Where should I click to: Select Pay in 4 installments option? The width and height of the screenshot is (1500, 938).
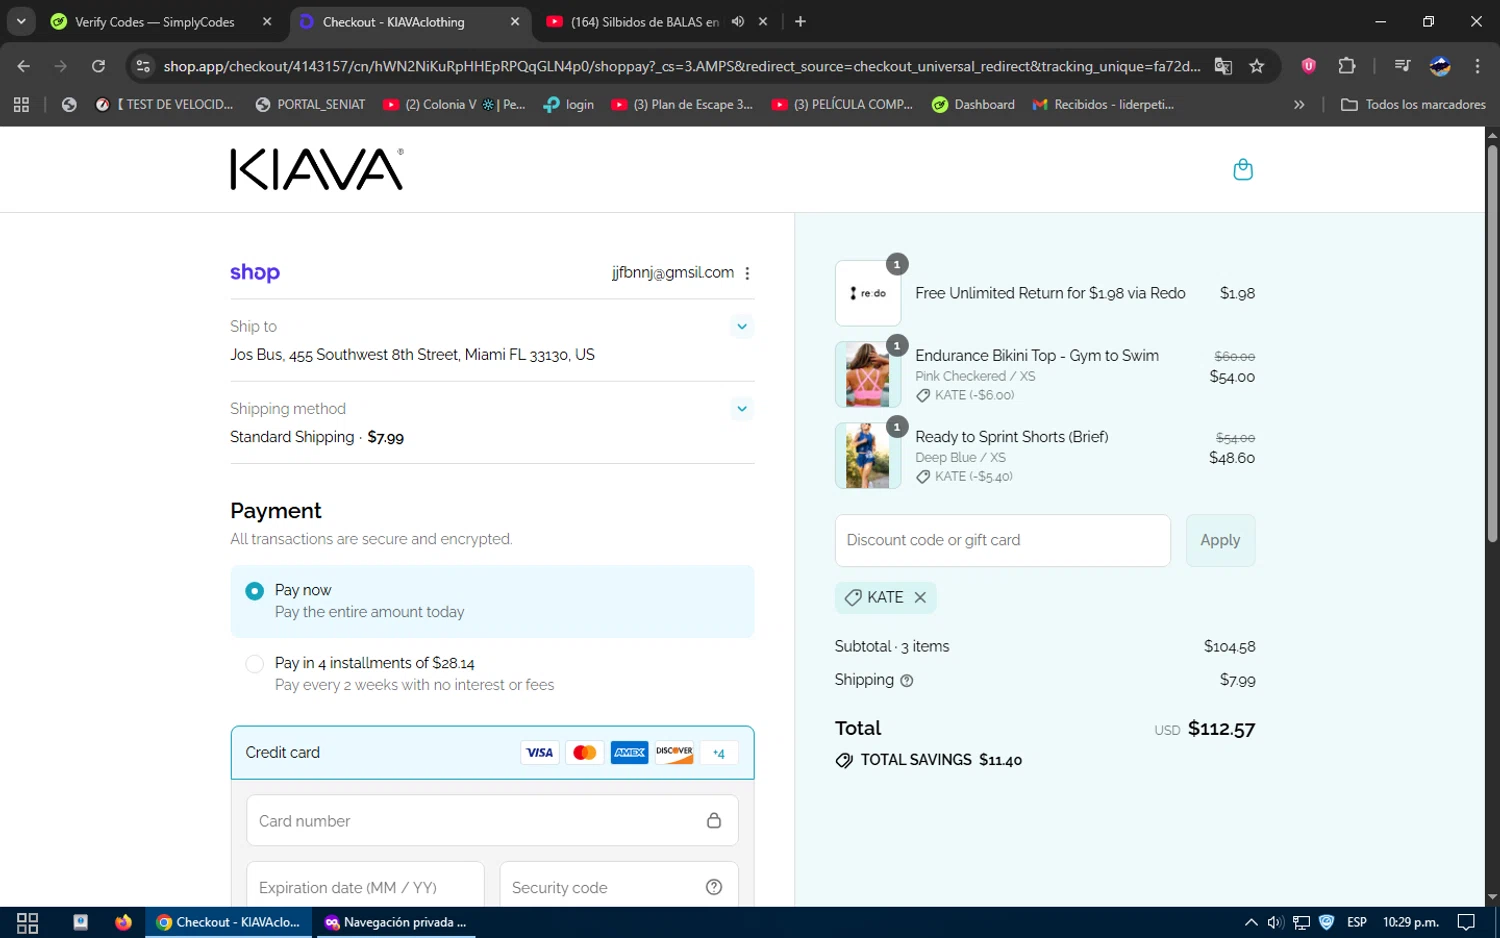coord(255,664)
